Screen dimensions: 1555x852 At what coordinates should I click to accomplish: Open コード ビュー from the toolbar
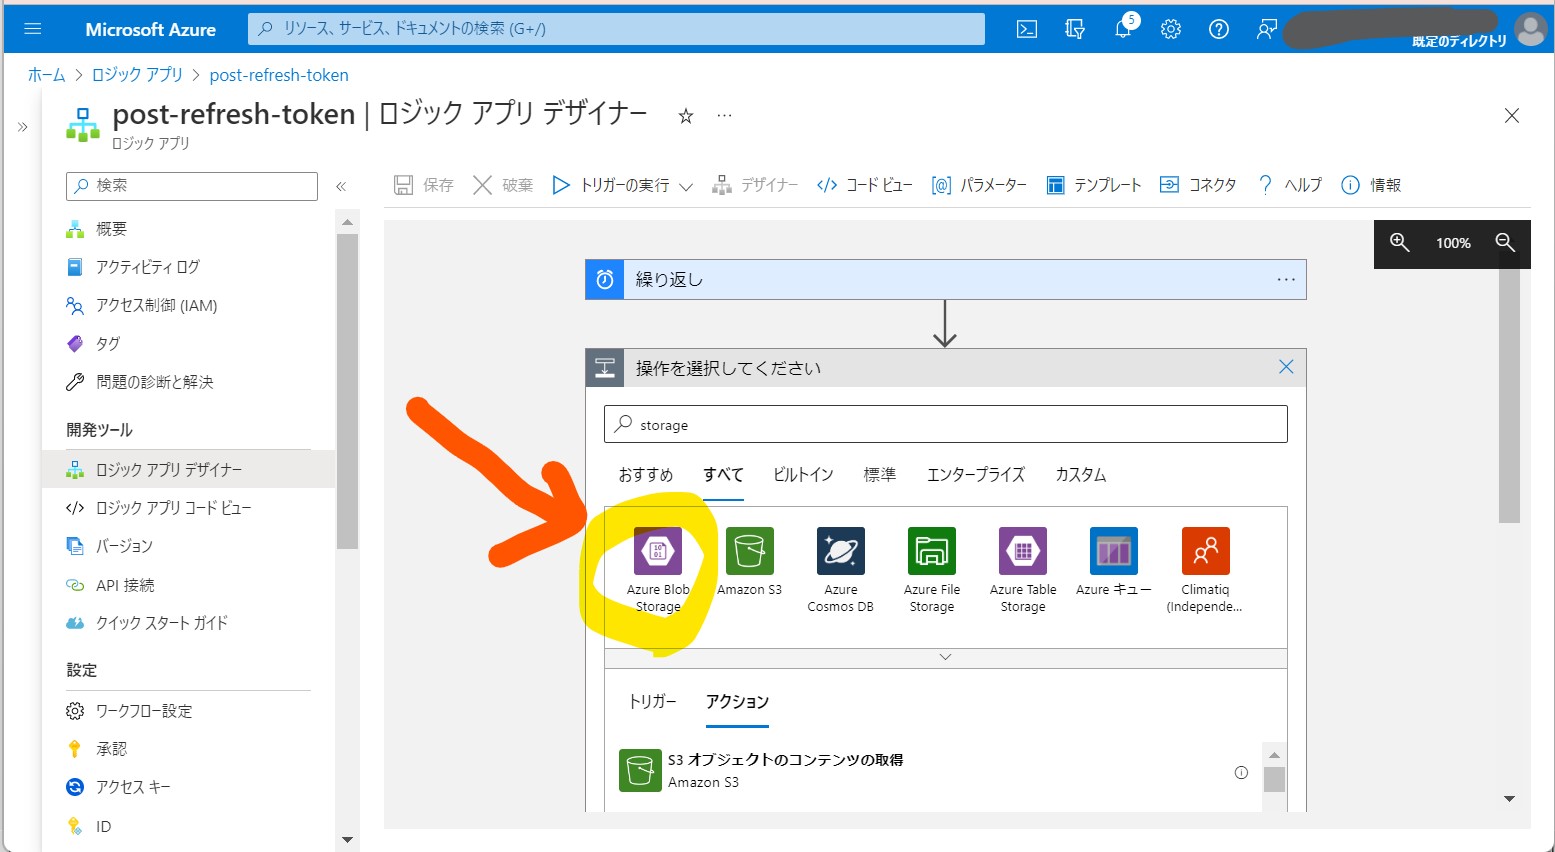[864, 185]
